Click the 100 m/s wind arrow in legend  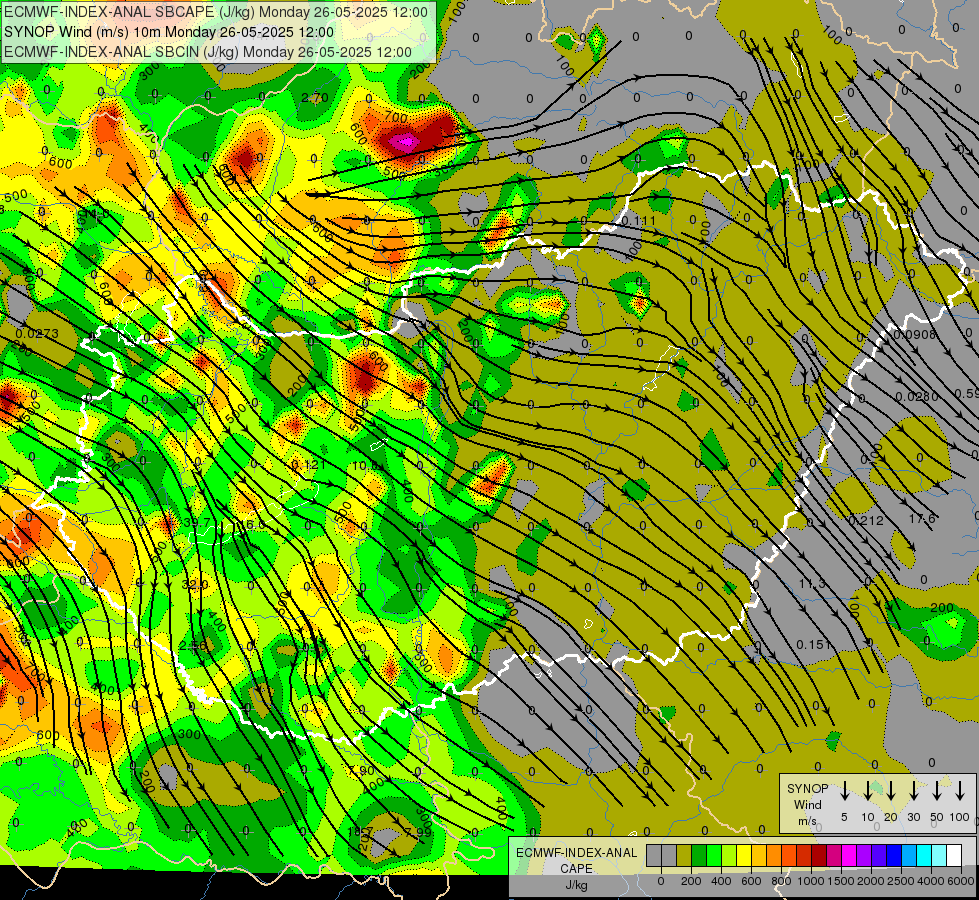pyautogui.click(x=960, y=790)
